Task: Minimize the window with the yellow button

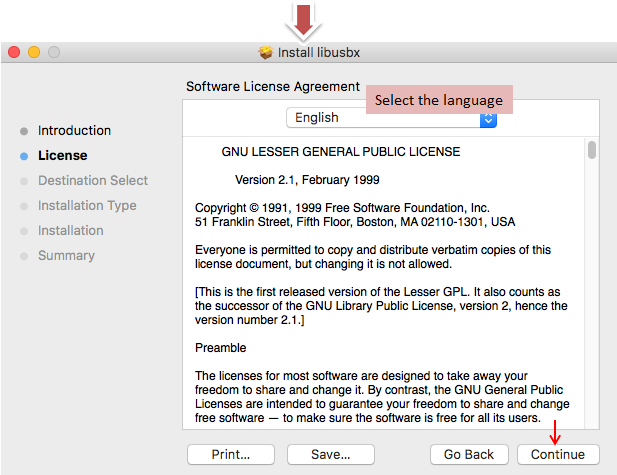Action: tap(34, 52)
